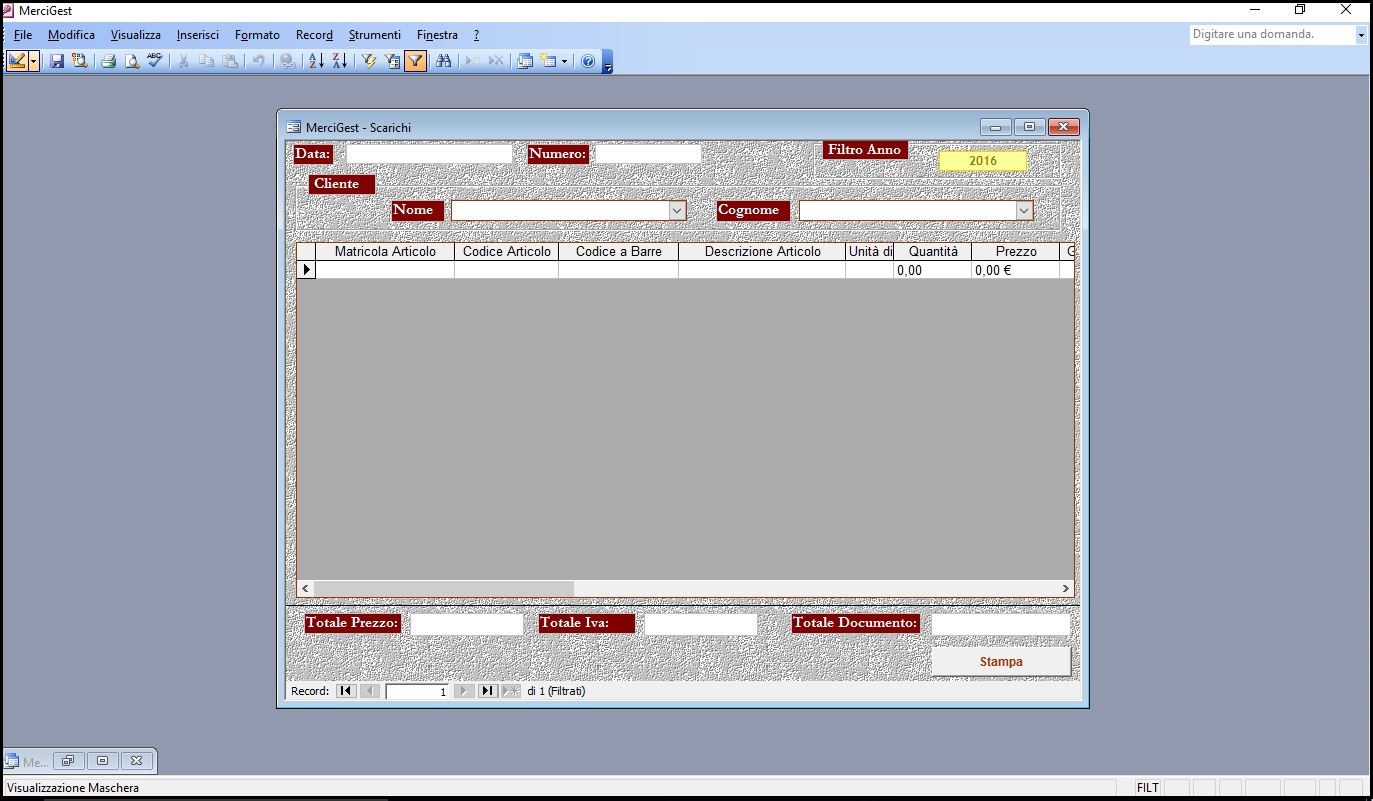Viewport: 1373px width, 801px height.
Task: Open the Nome customer dropdown
Action: pyautogui.click(x=678, y=210)
